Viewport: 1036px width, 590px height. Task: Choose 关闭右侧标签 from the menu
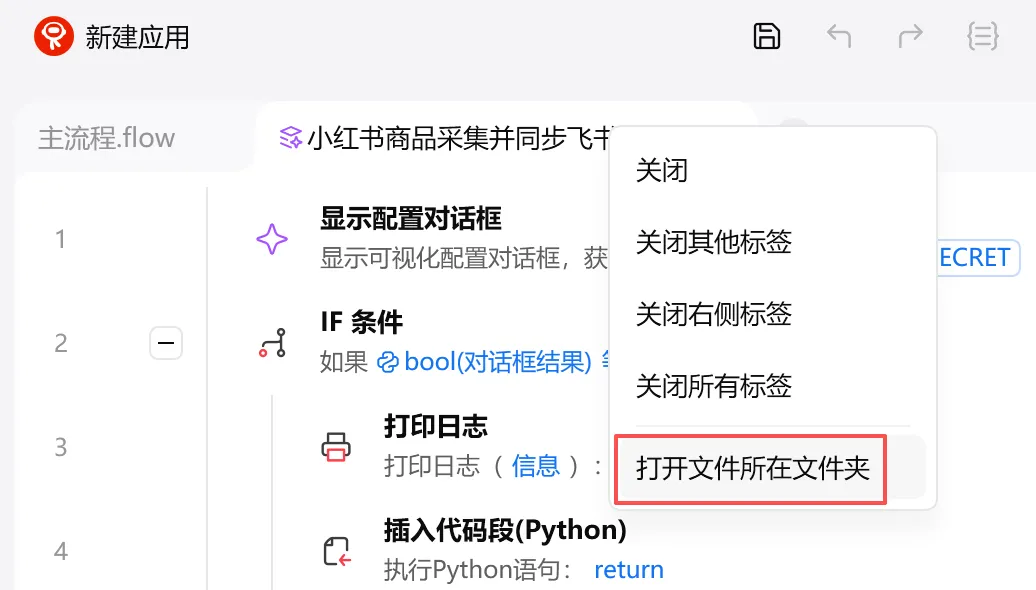(714, 314)
